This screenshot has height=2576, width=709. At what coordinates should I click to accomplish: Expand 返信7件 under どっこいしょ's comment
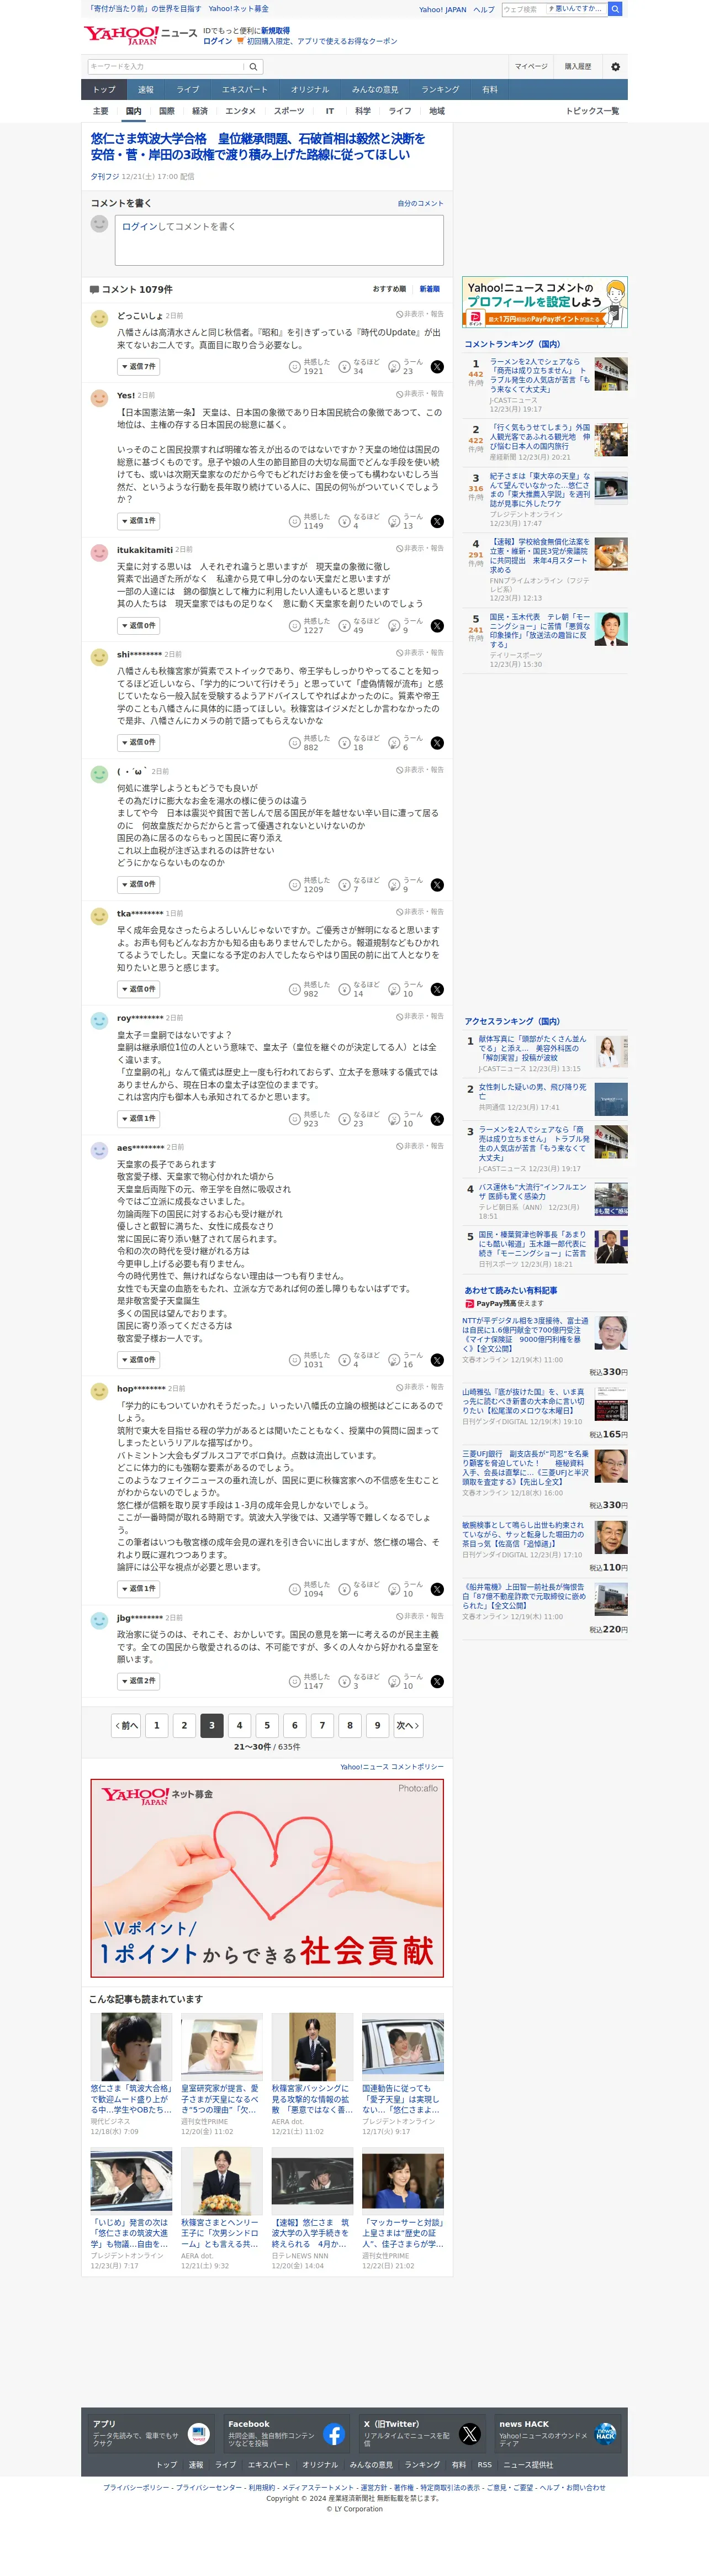(x=138, y=367)
